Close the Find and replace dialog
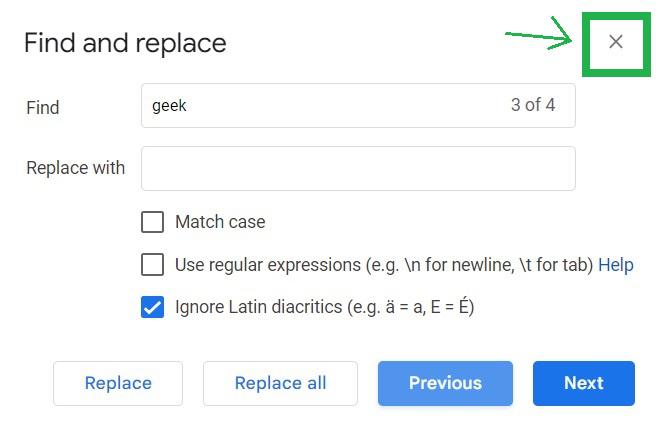The width and height of the screenshot is (664, 433). tap(615, 41)
